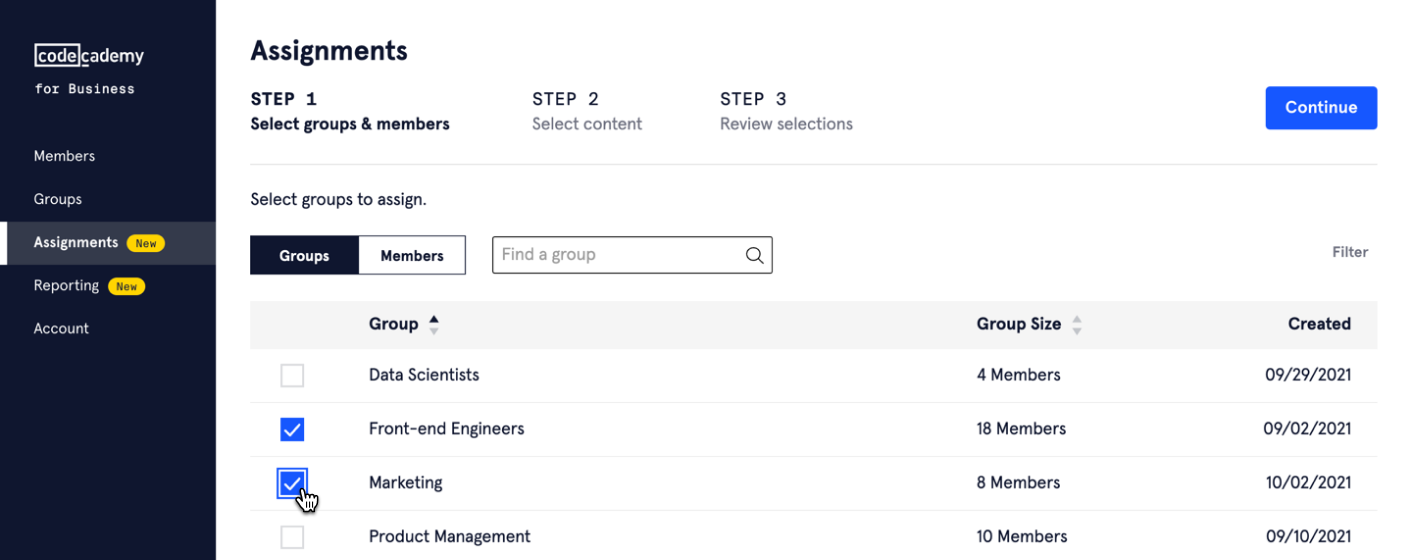This screenshot has width=1412, height=560.
Task: Tick the Data Scientists checkbox
Action: (x=292, y=376)
